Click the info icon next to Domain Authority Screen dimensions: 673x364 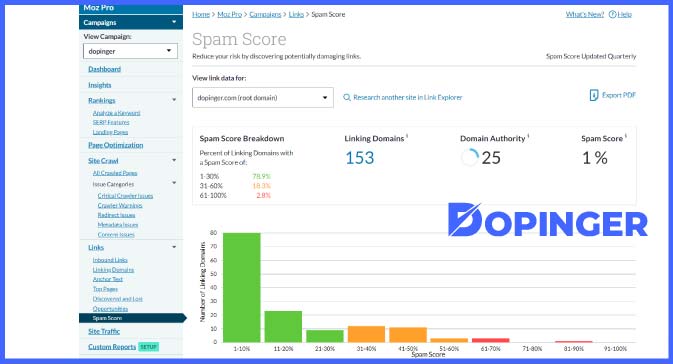[x=528, y=136]
